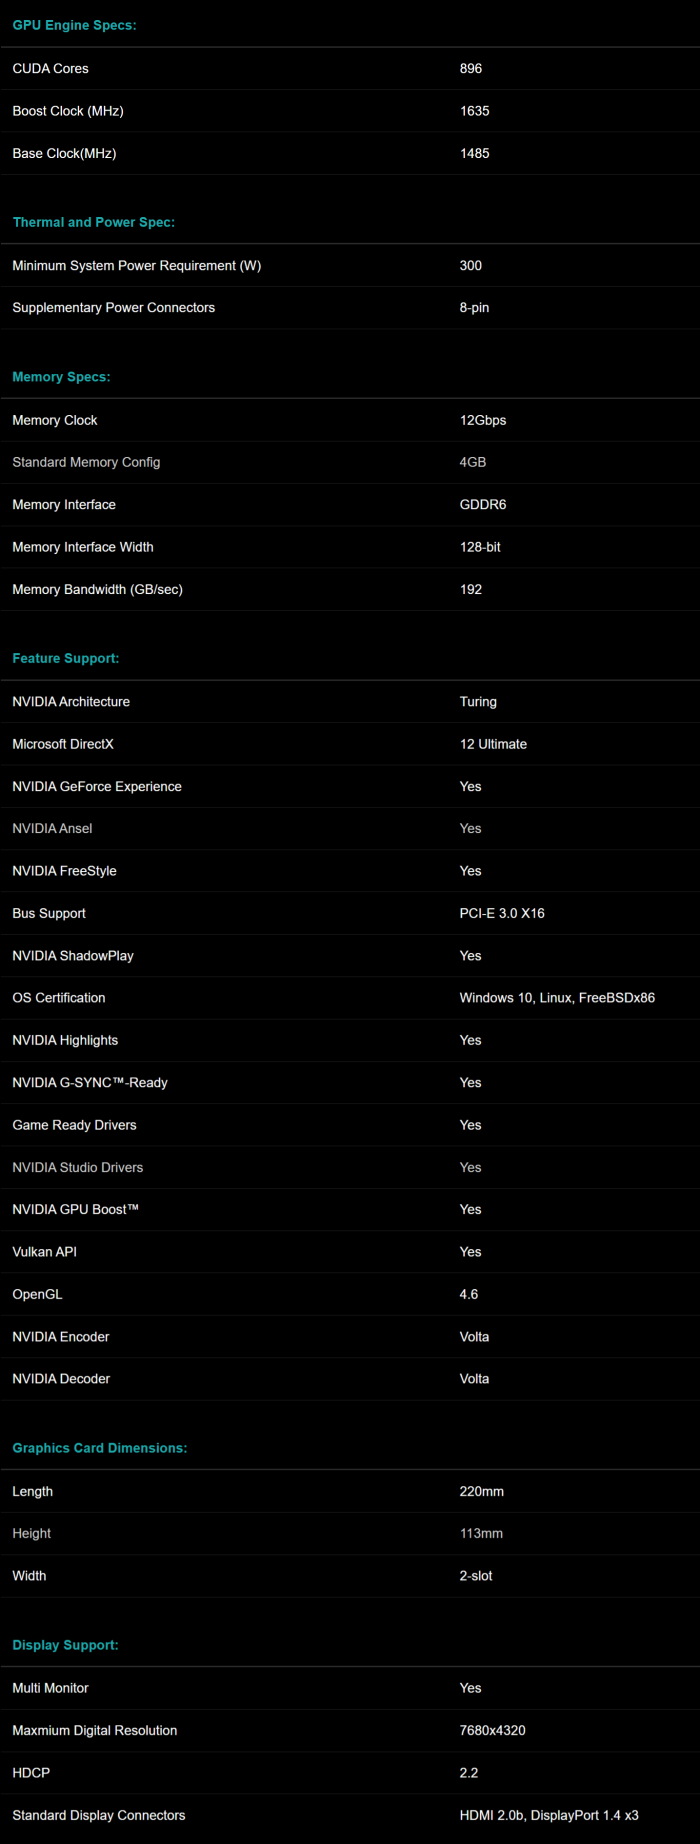This screenshot has height=1844, width=700.
Task: Click the NVIDIA Decoder label
Action: [x=61, y=1379]
